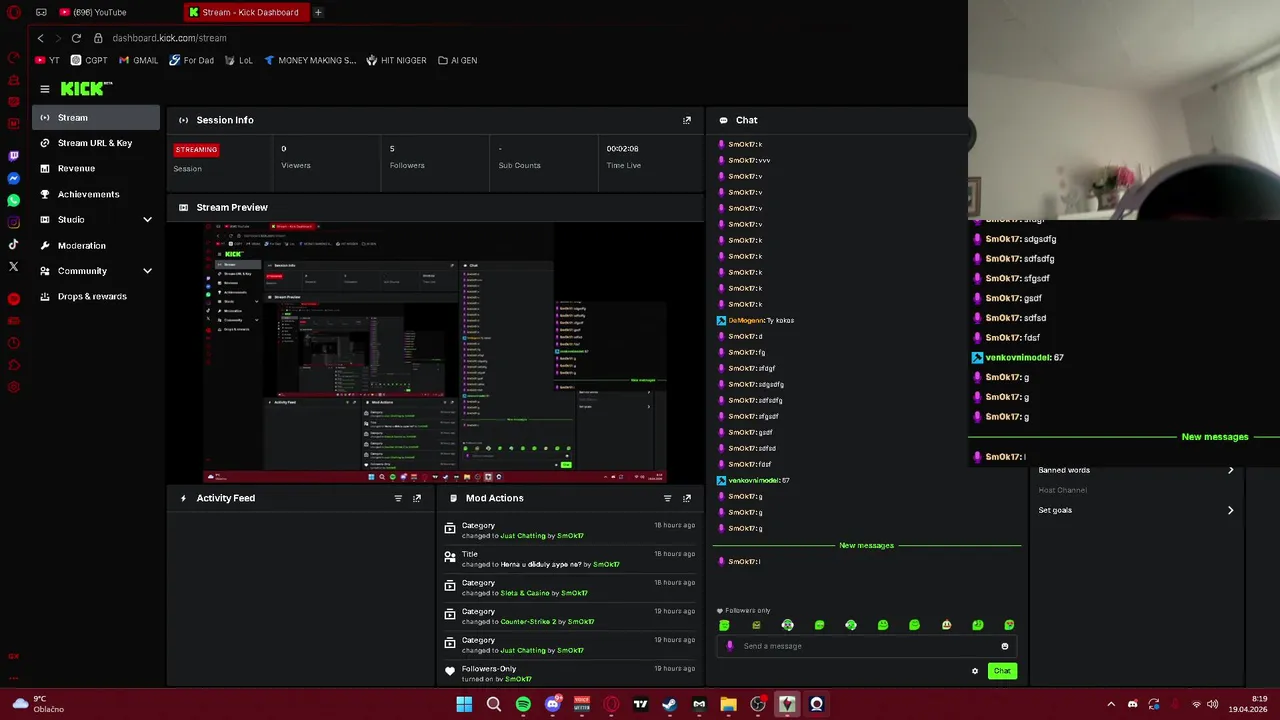Open chat settings gear icon

[975, 671]
